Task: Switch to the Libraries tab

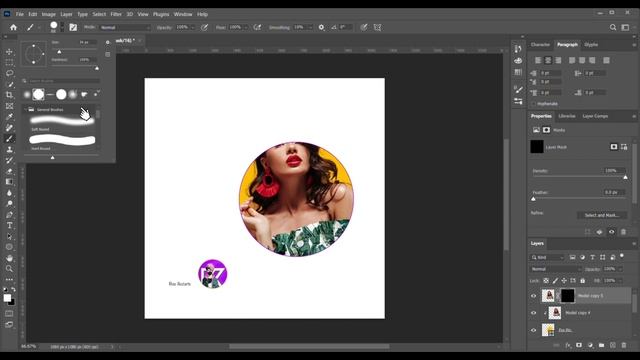Action: point(567,116)
